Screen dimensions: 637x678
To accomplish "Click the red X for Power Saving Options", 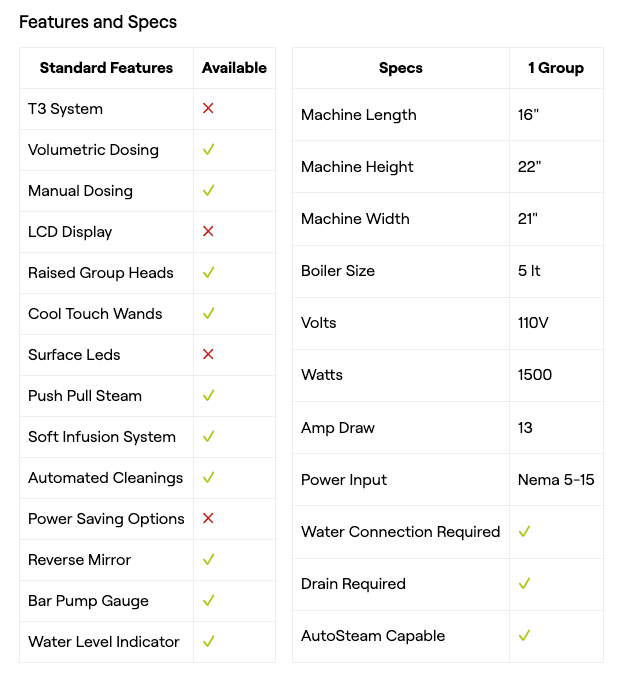I will click(208, 518).
